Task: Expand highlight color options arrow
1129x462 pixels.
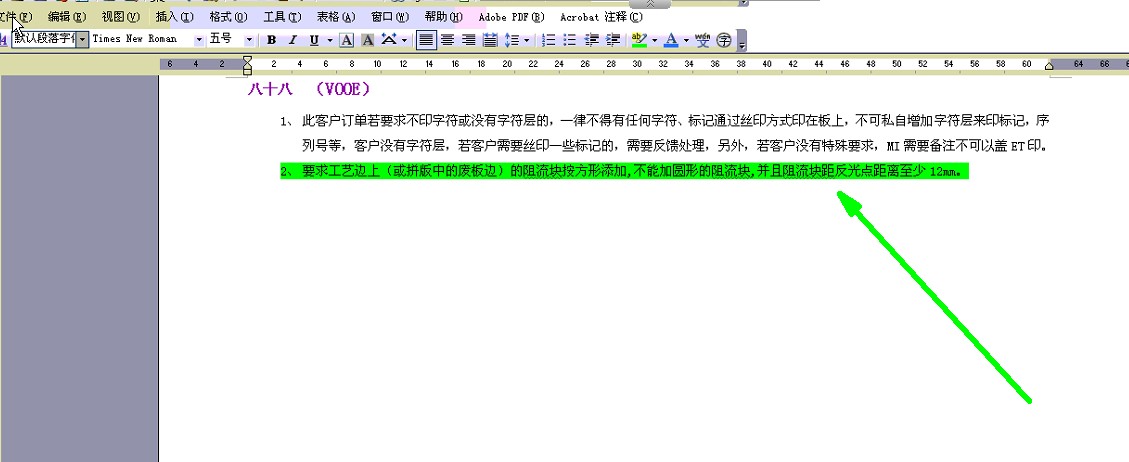Action: [655, 40]
